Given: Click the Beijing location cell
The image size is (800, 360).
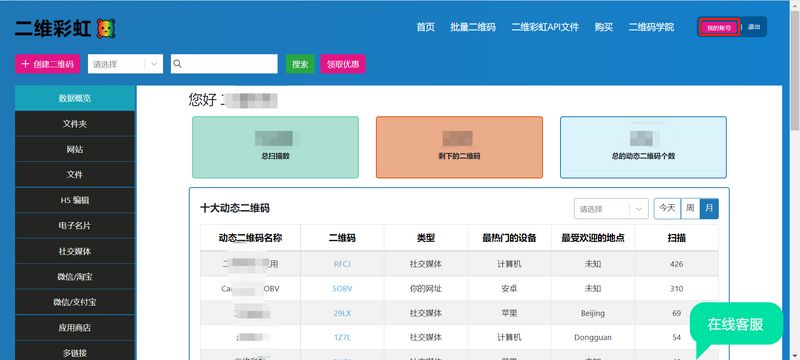Looking at the screenshot, I should [x=593, y=313].
